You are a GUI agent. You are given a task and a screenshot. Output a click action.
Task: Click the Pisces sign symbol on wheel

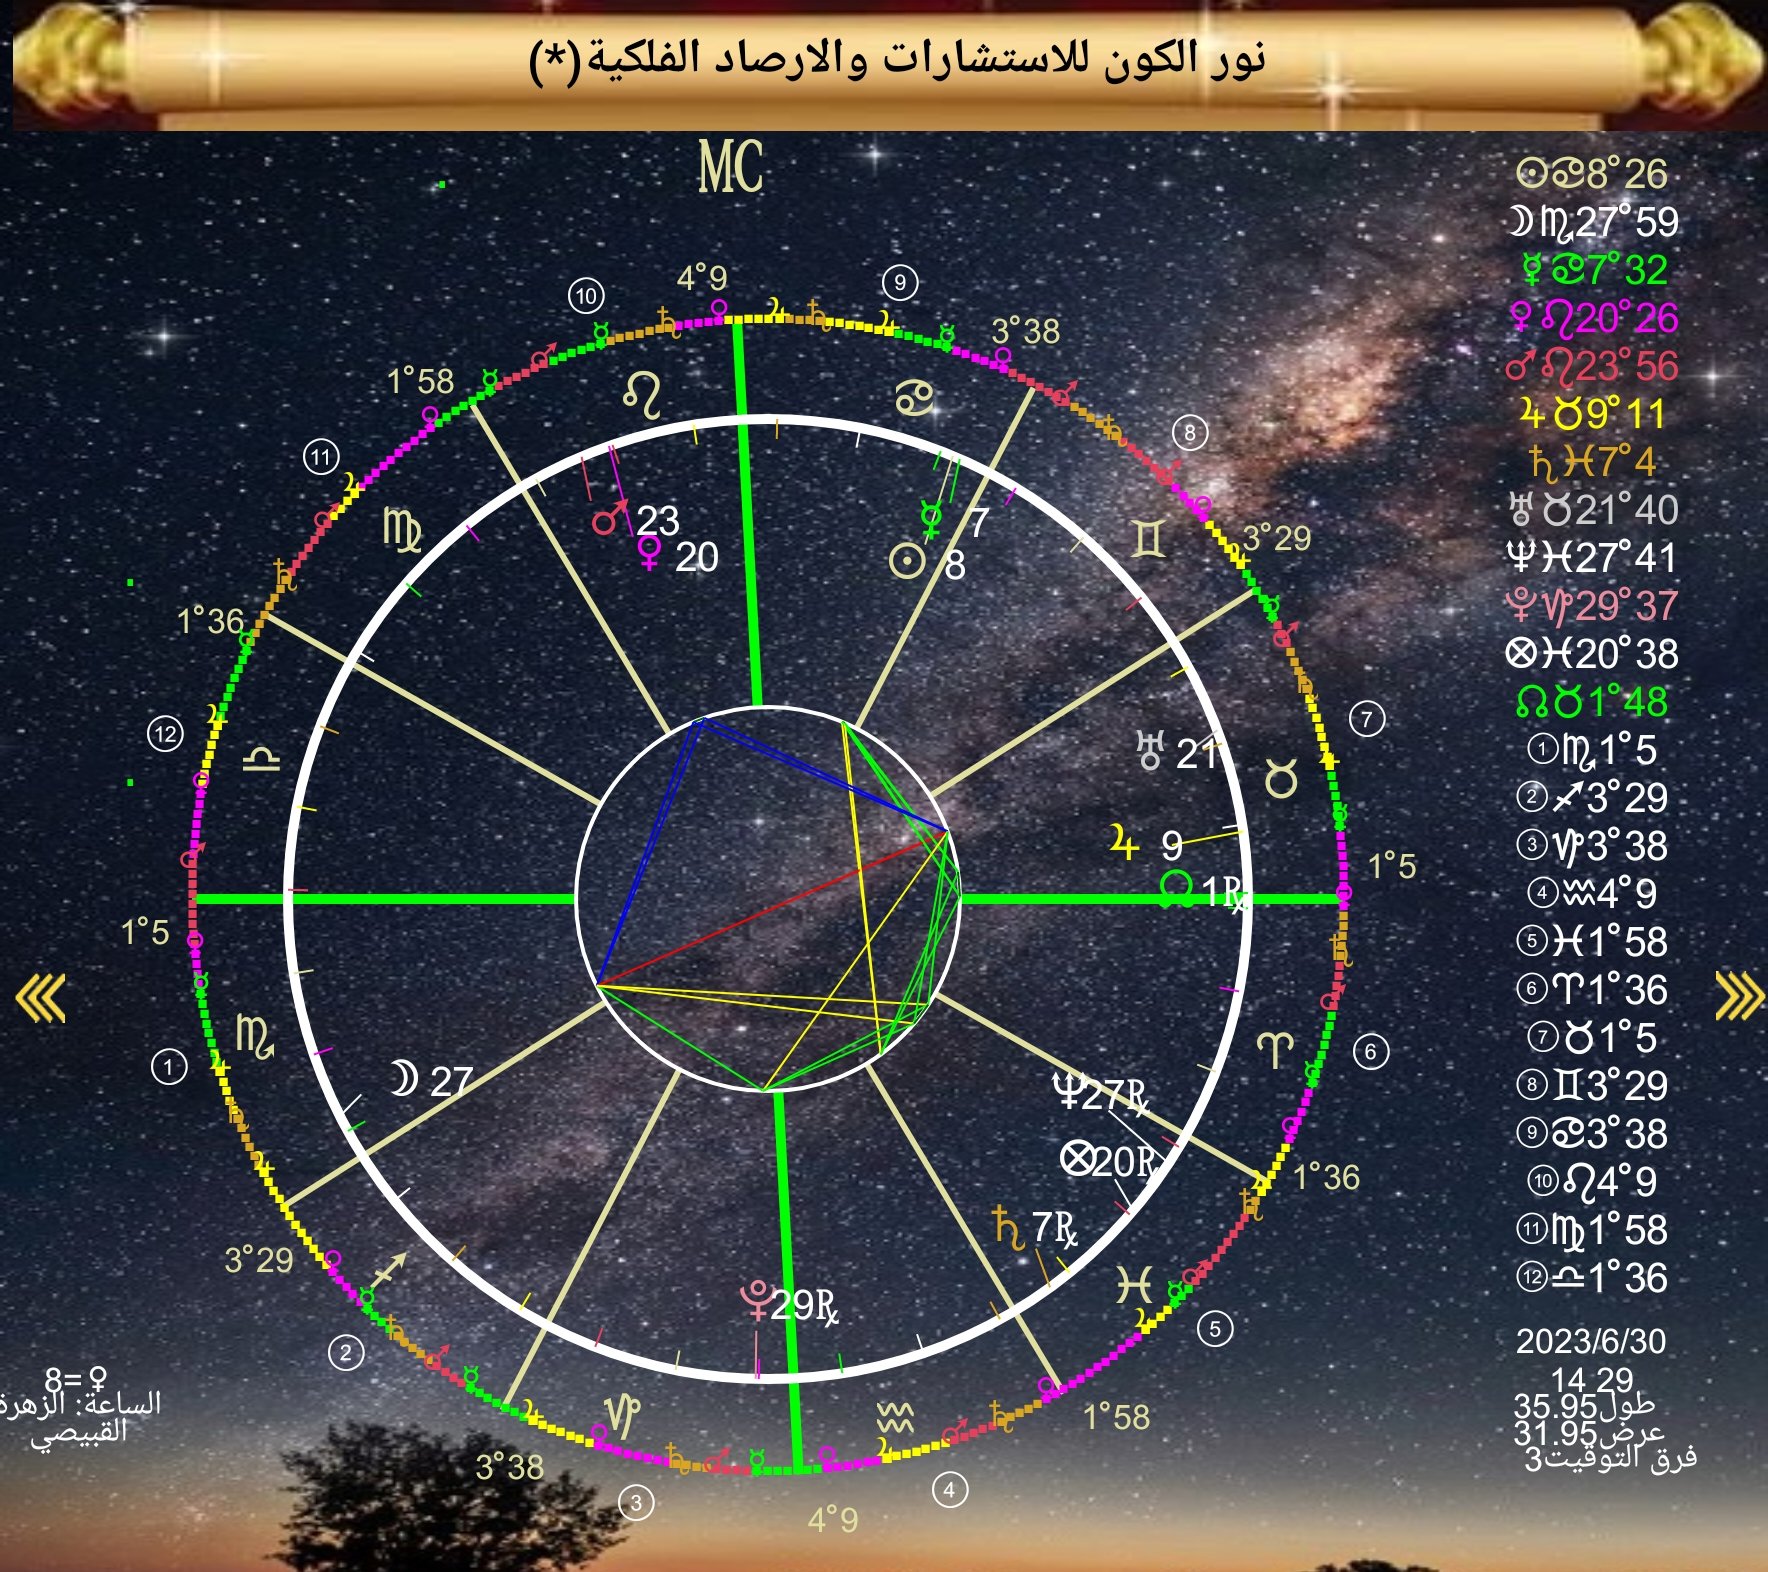(x=1135, y=1285)
